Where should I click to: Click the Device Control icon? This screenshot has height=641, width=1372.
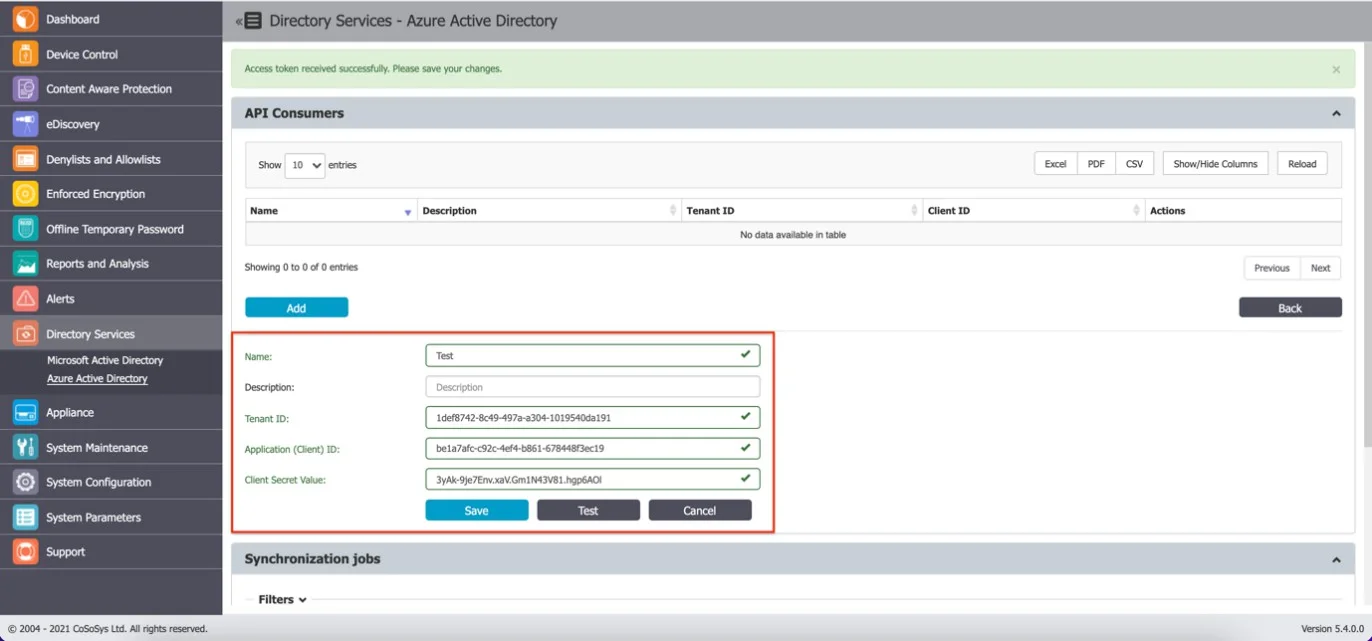click(26, 54)
